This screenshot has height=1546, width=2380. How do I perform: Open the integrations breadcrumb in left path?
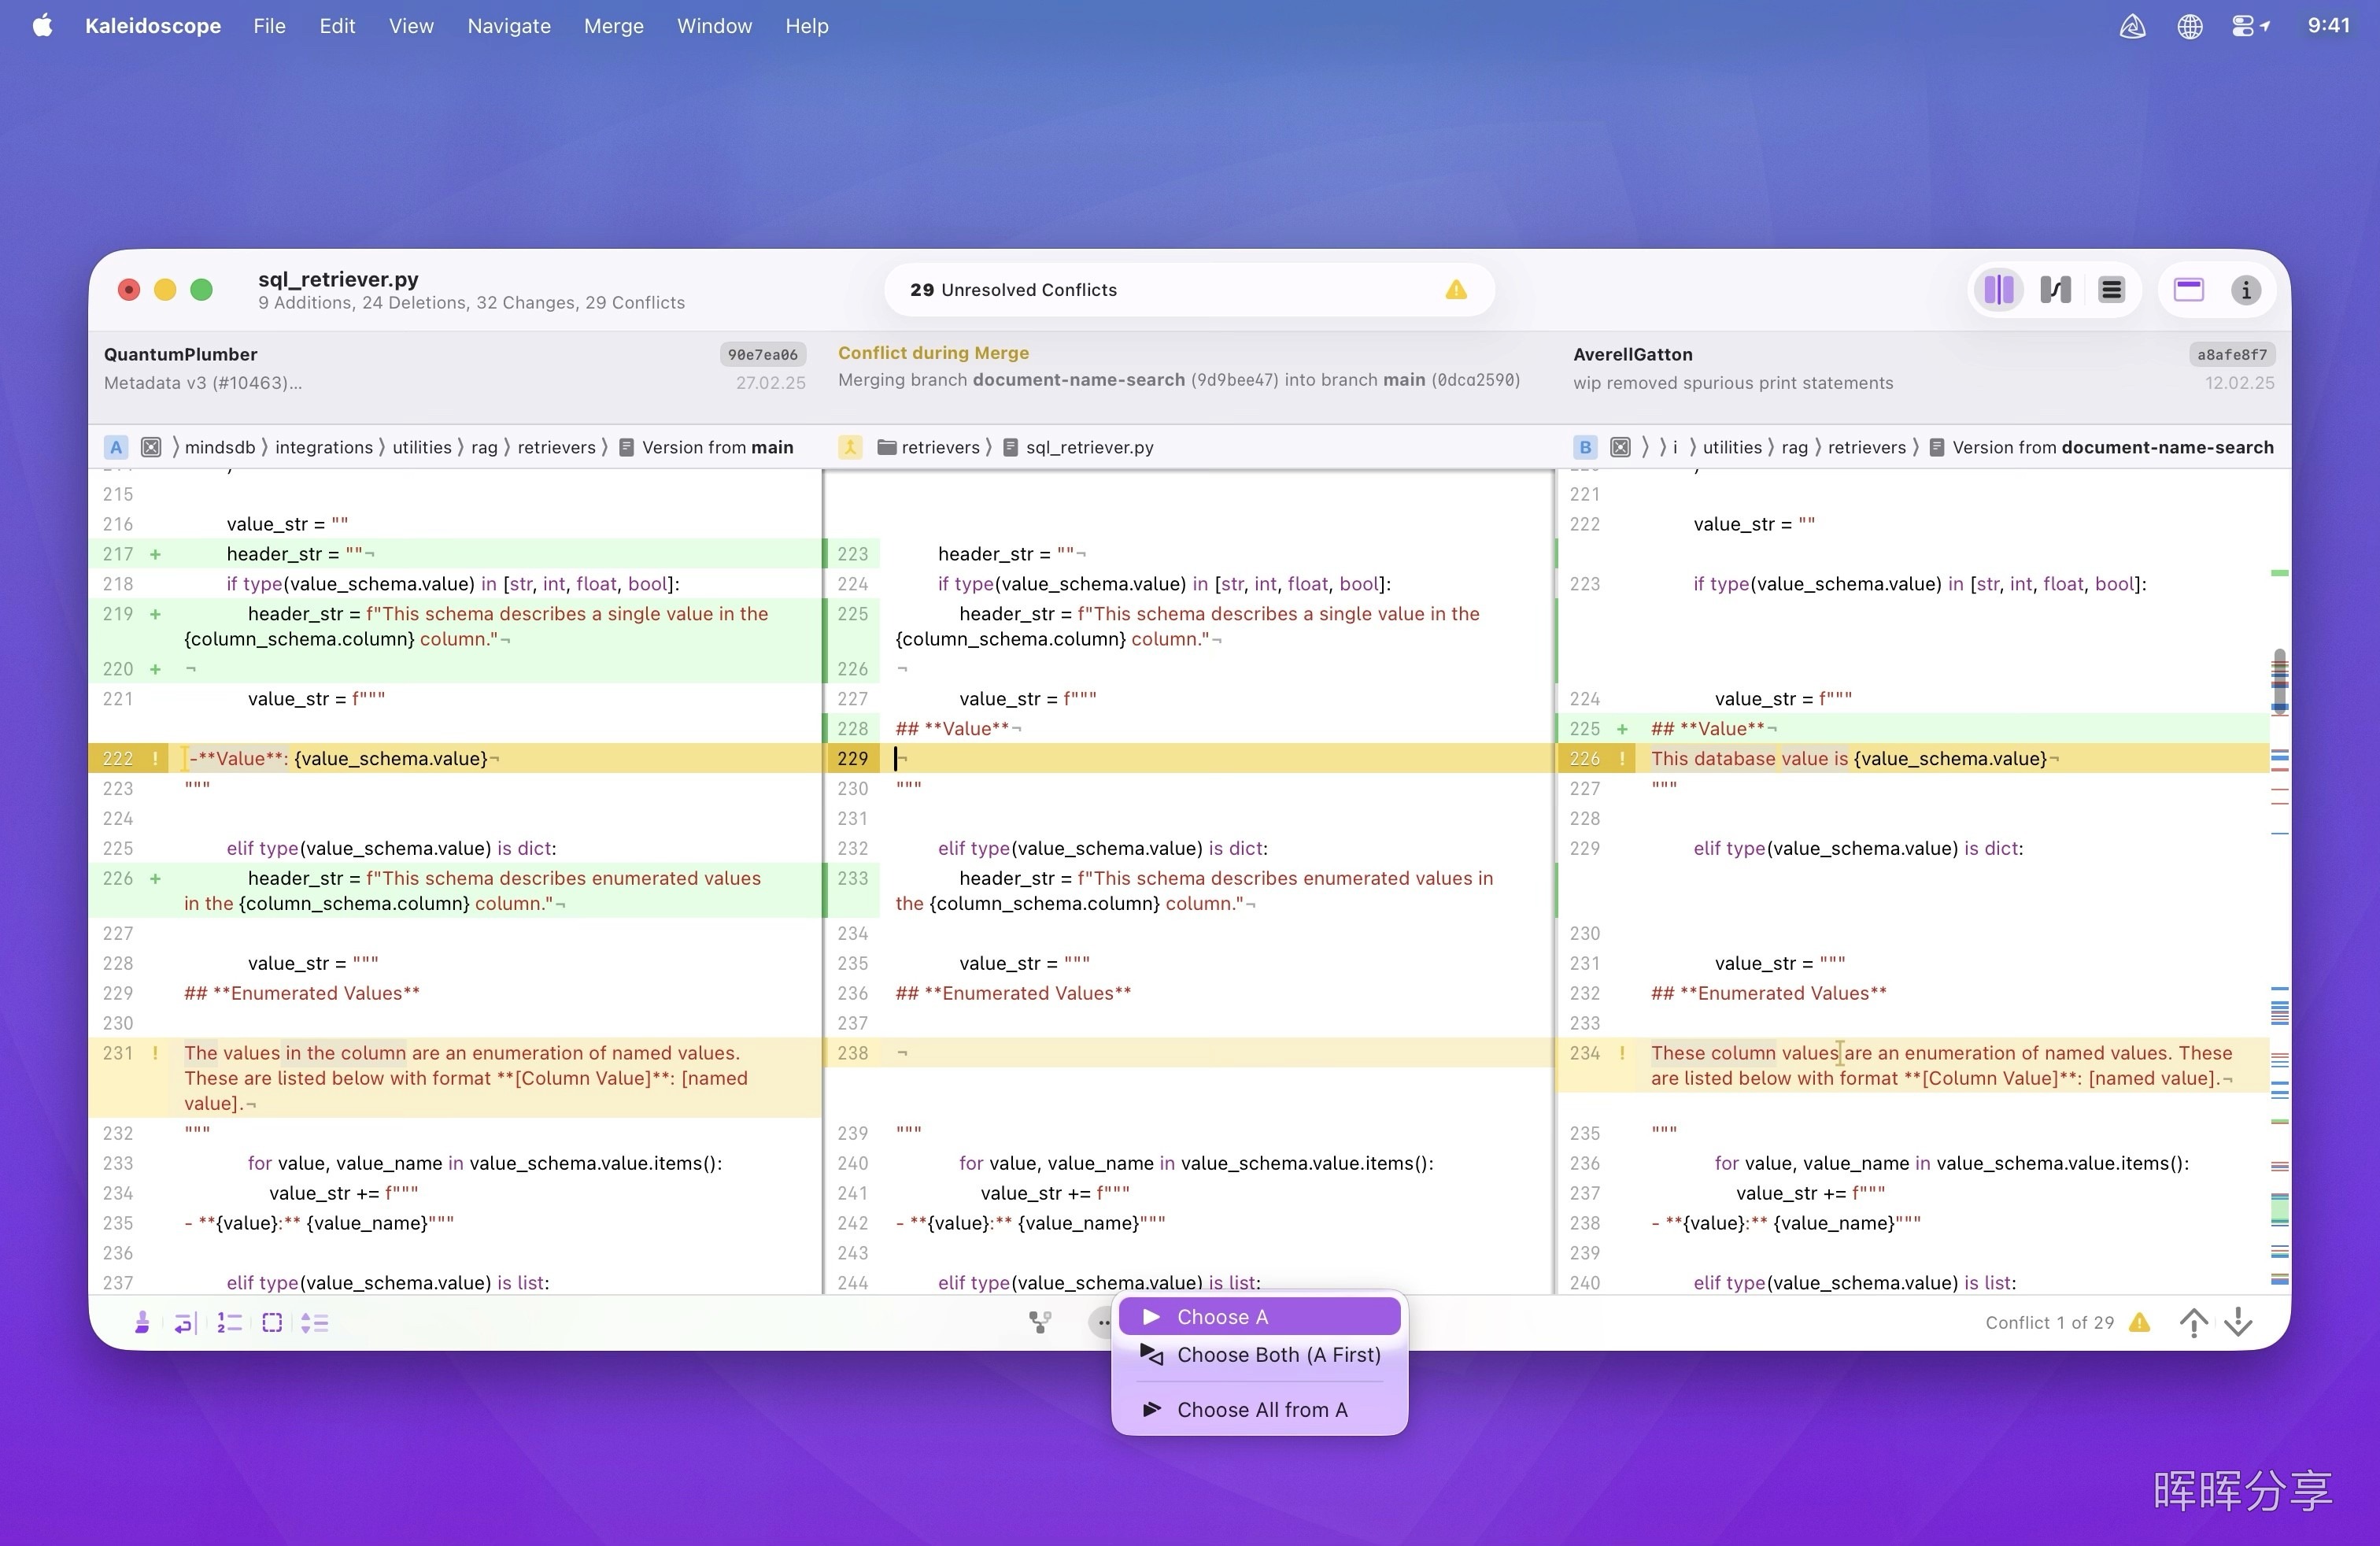324,447
